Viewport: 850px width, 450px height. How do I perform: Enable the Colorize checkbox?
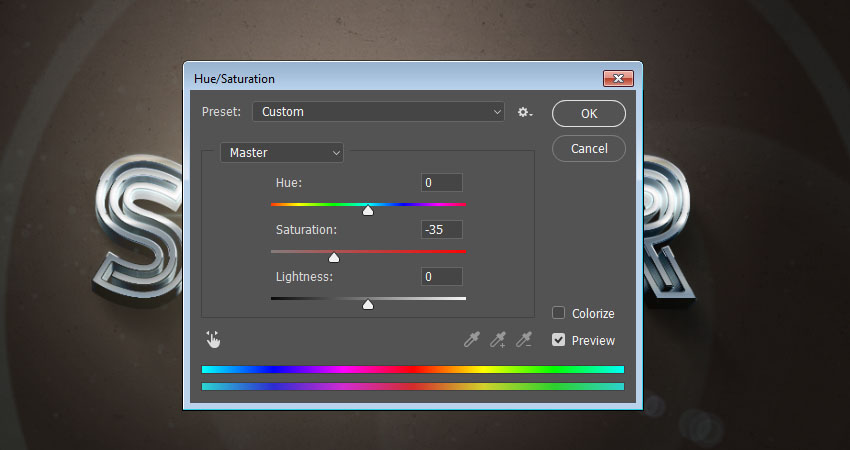pos(558,313)
